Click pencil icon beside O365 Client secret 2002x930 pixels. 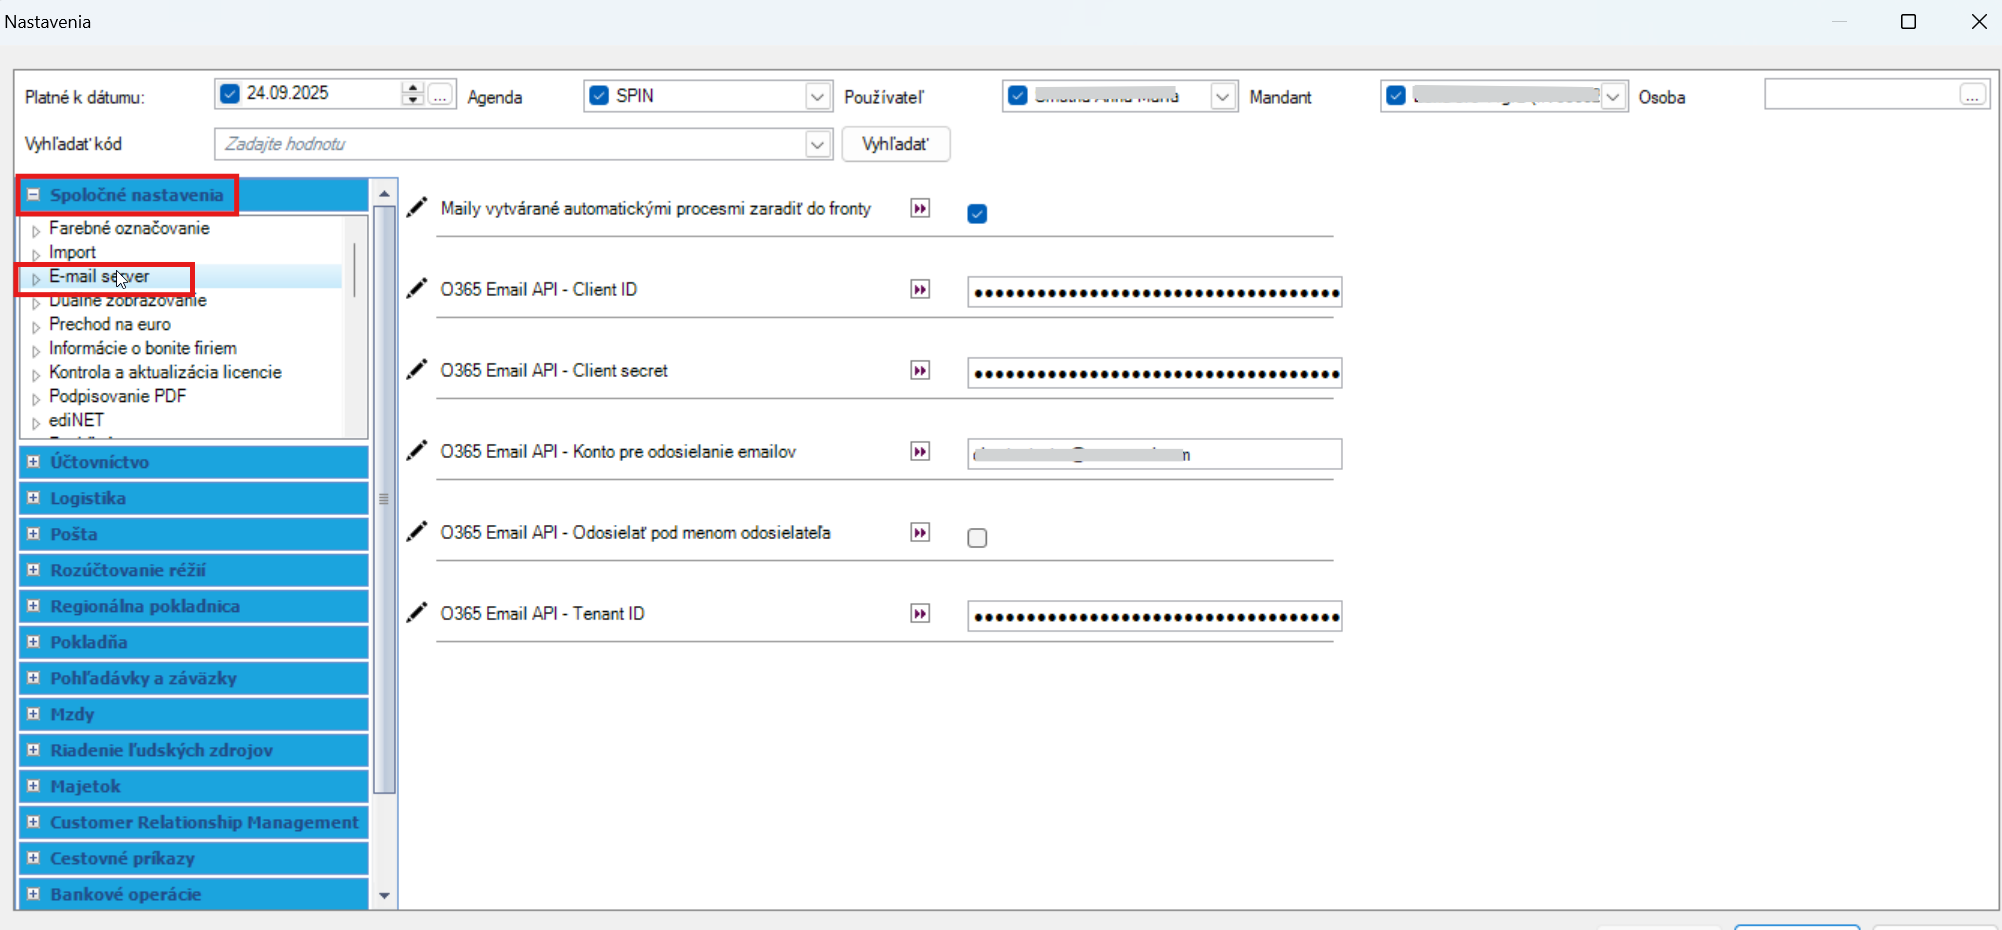[x=417, y=370]
